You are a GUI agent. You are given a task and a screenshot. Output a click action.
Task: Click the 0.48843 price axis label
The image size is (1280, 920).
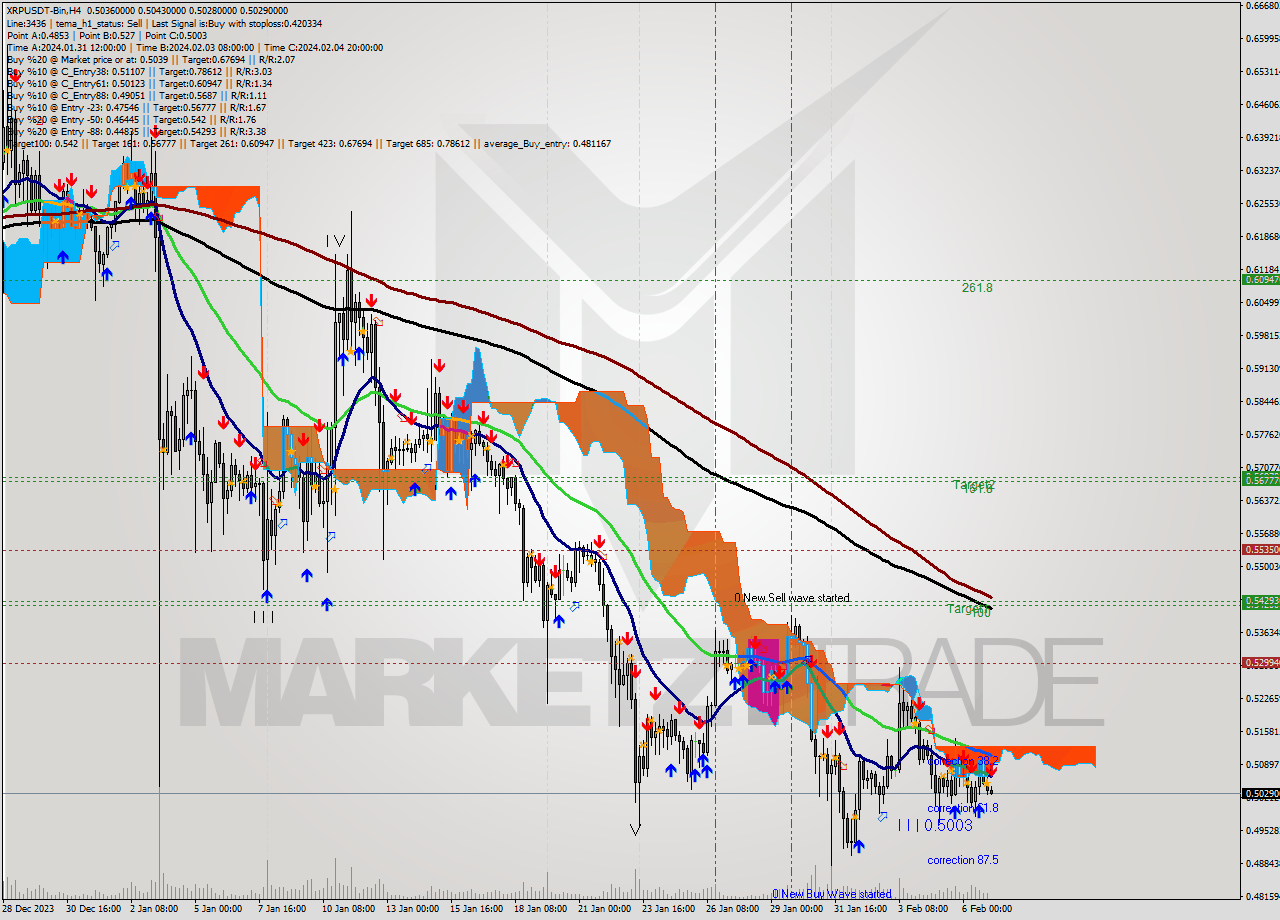[x=1262, y=863]
